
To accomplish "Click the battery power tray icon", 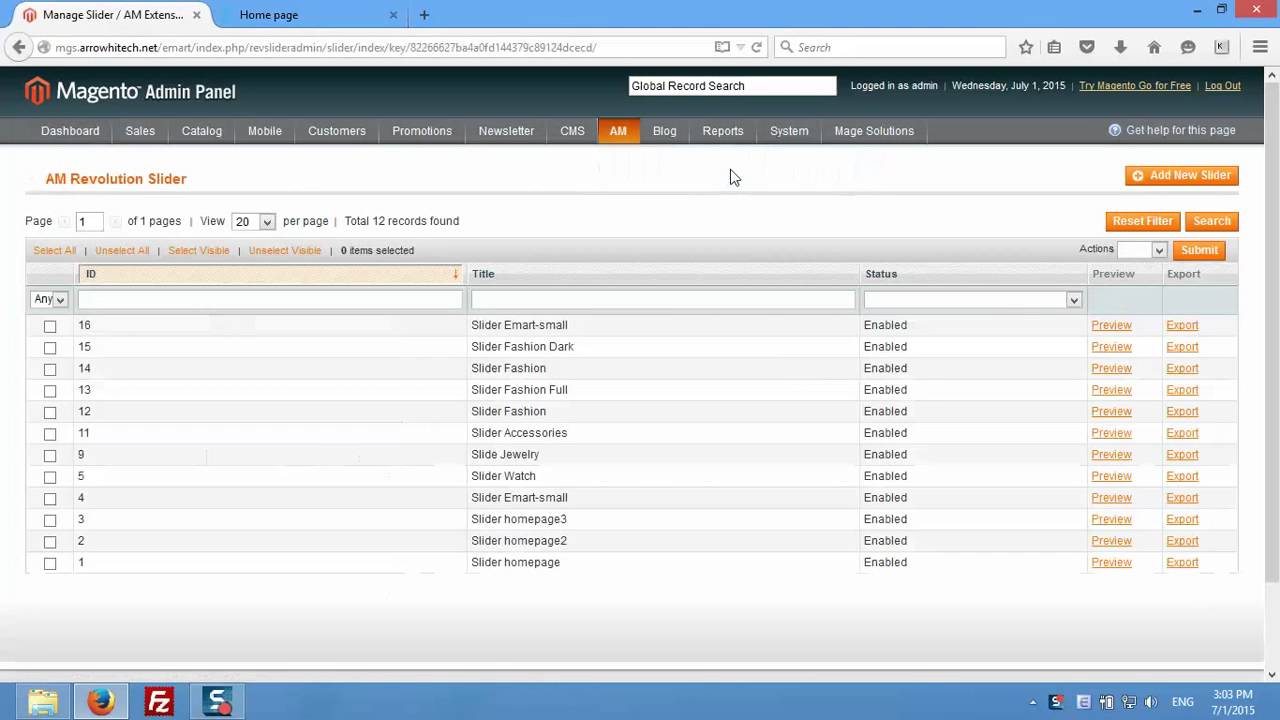I will click(x=1107, y=703).
